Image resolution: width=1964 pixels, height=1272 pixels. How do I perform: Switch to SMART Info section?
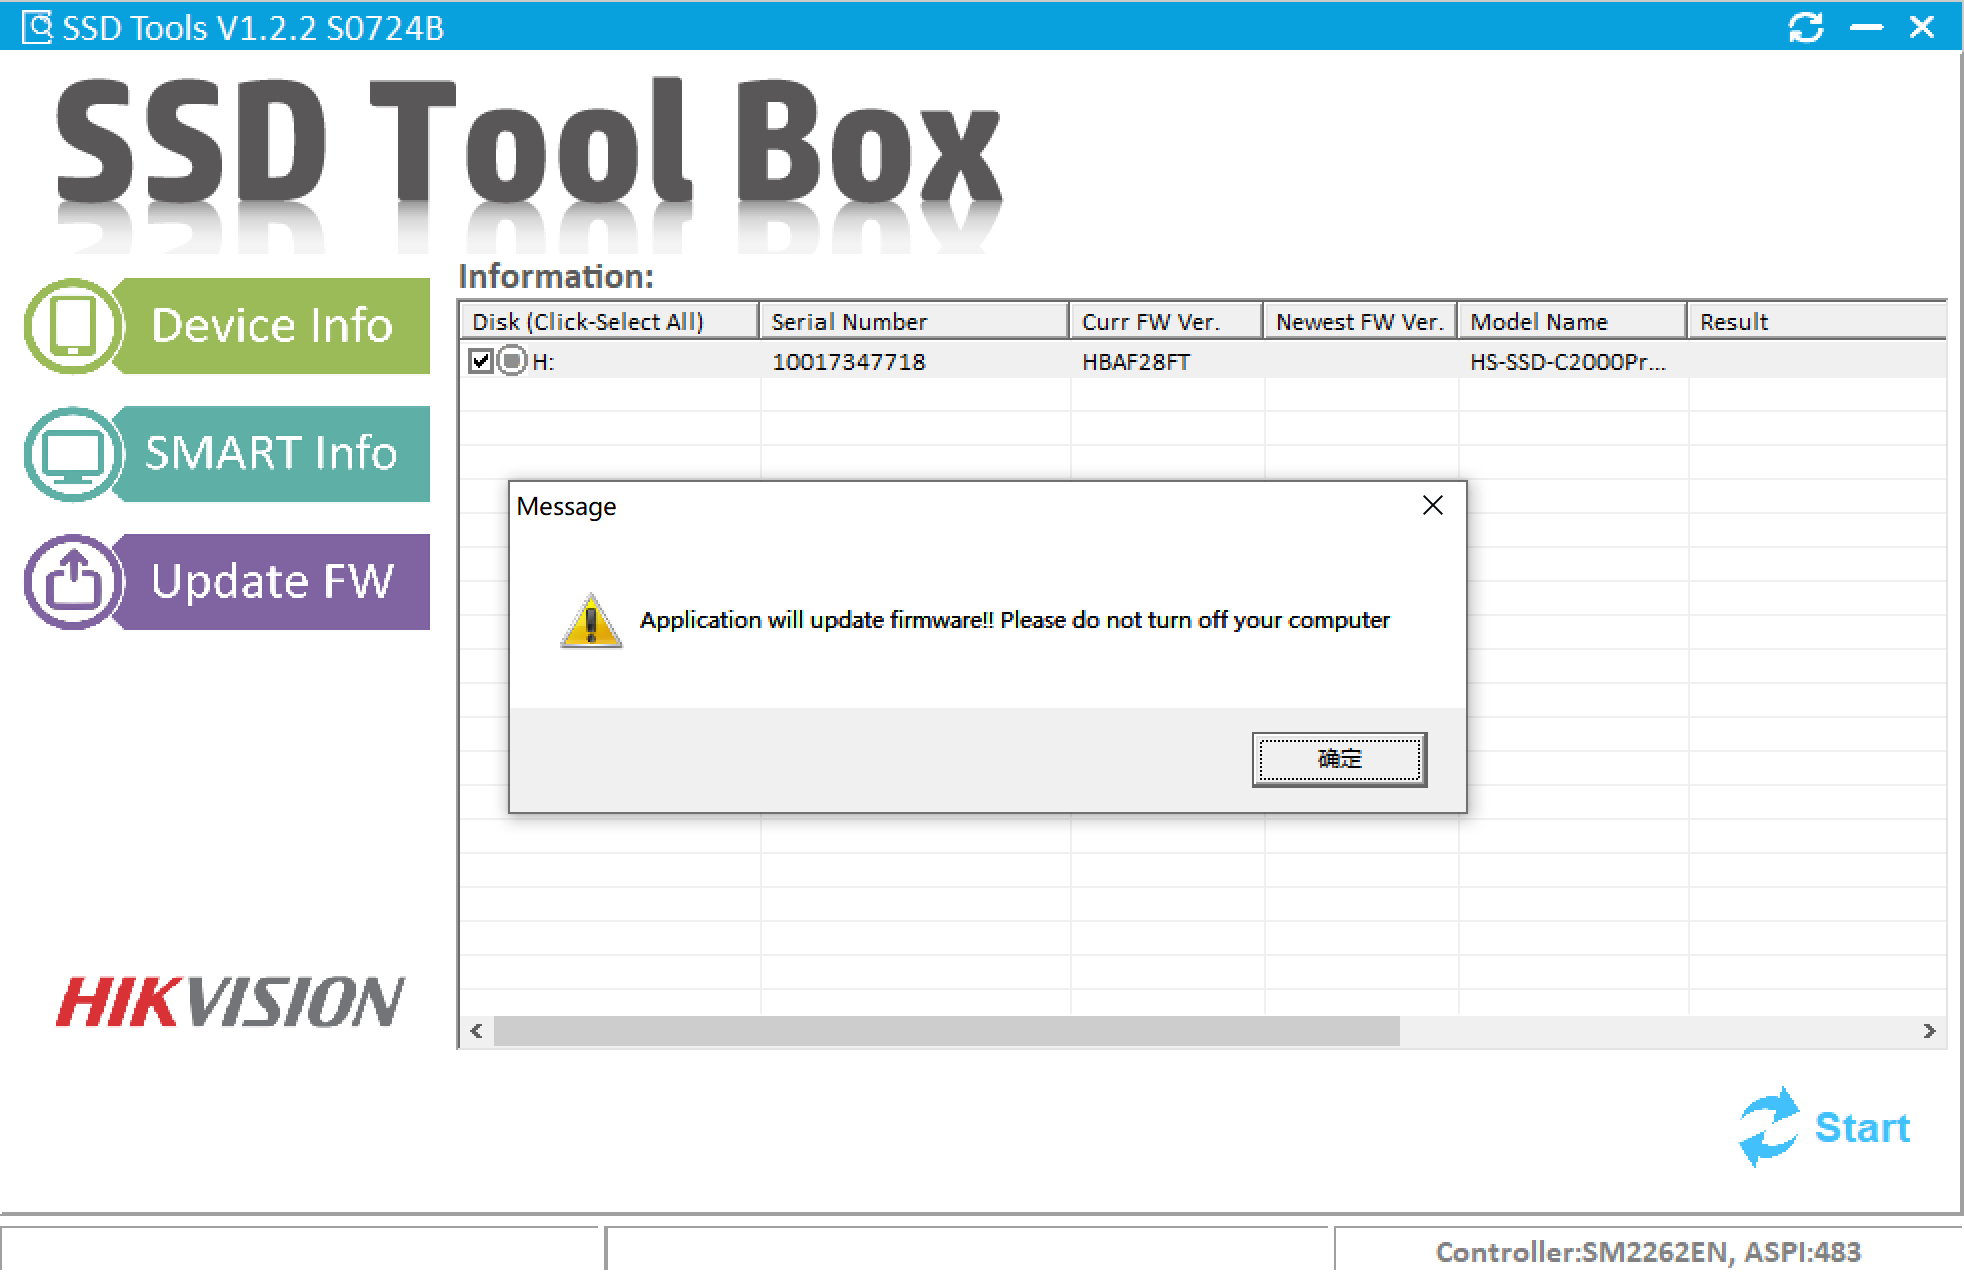point(271,454)
